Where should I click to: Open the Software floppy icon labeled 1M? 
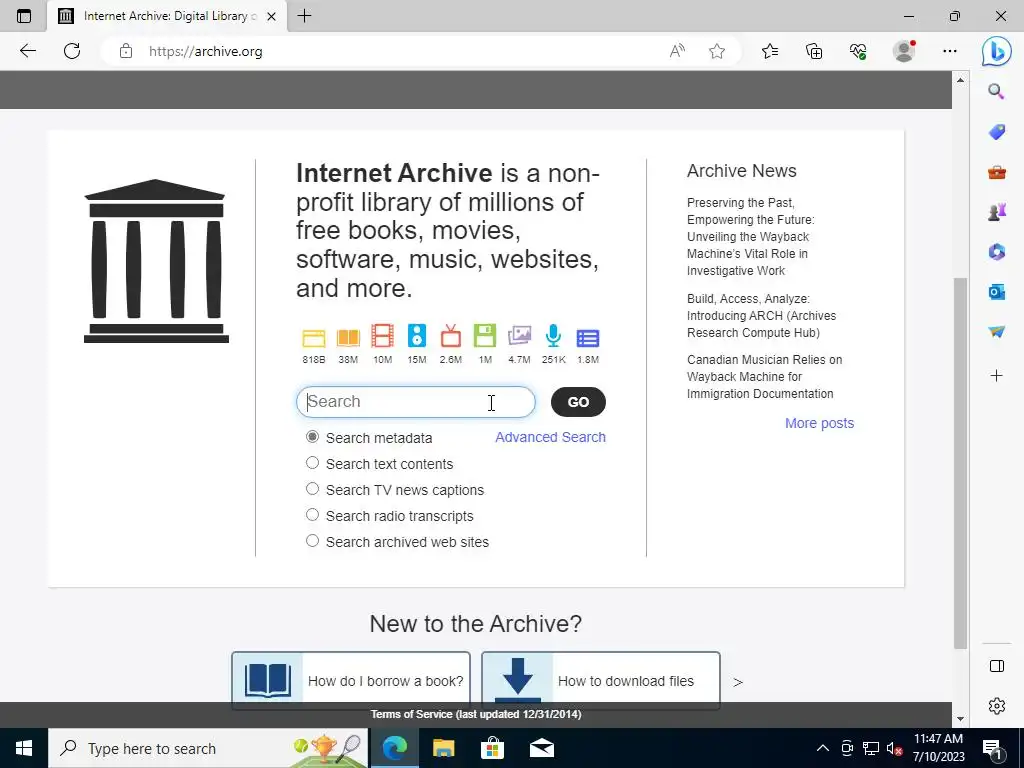coord(485,336)
